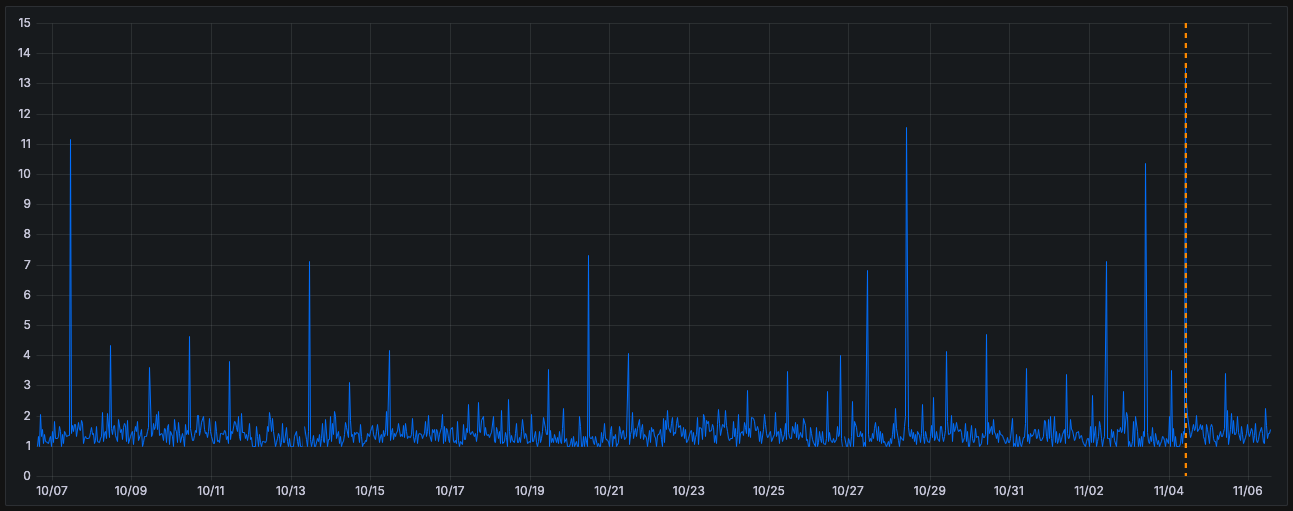This screenshot has height=511, width=1293.
Task: Click the 11/04 x-axis date label
Action: point(1169,491)
